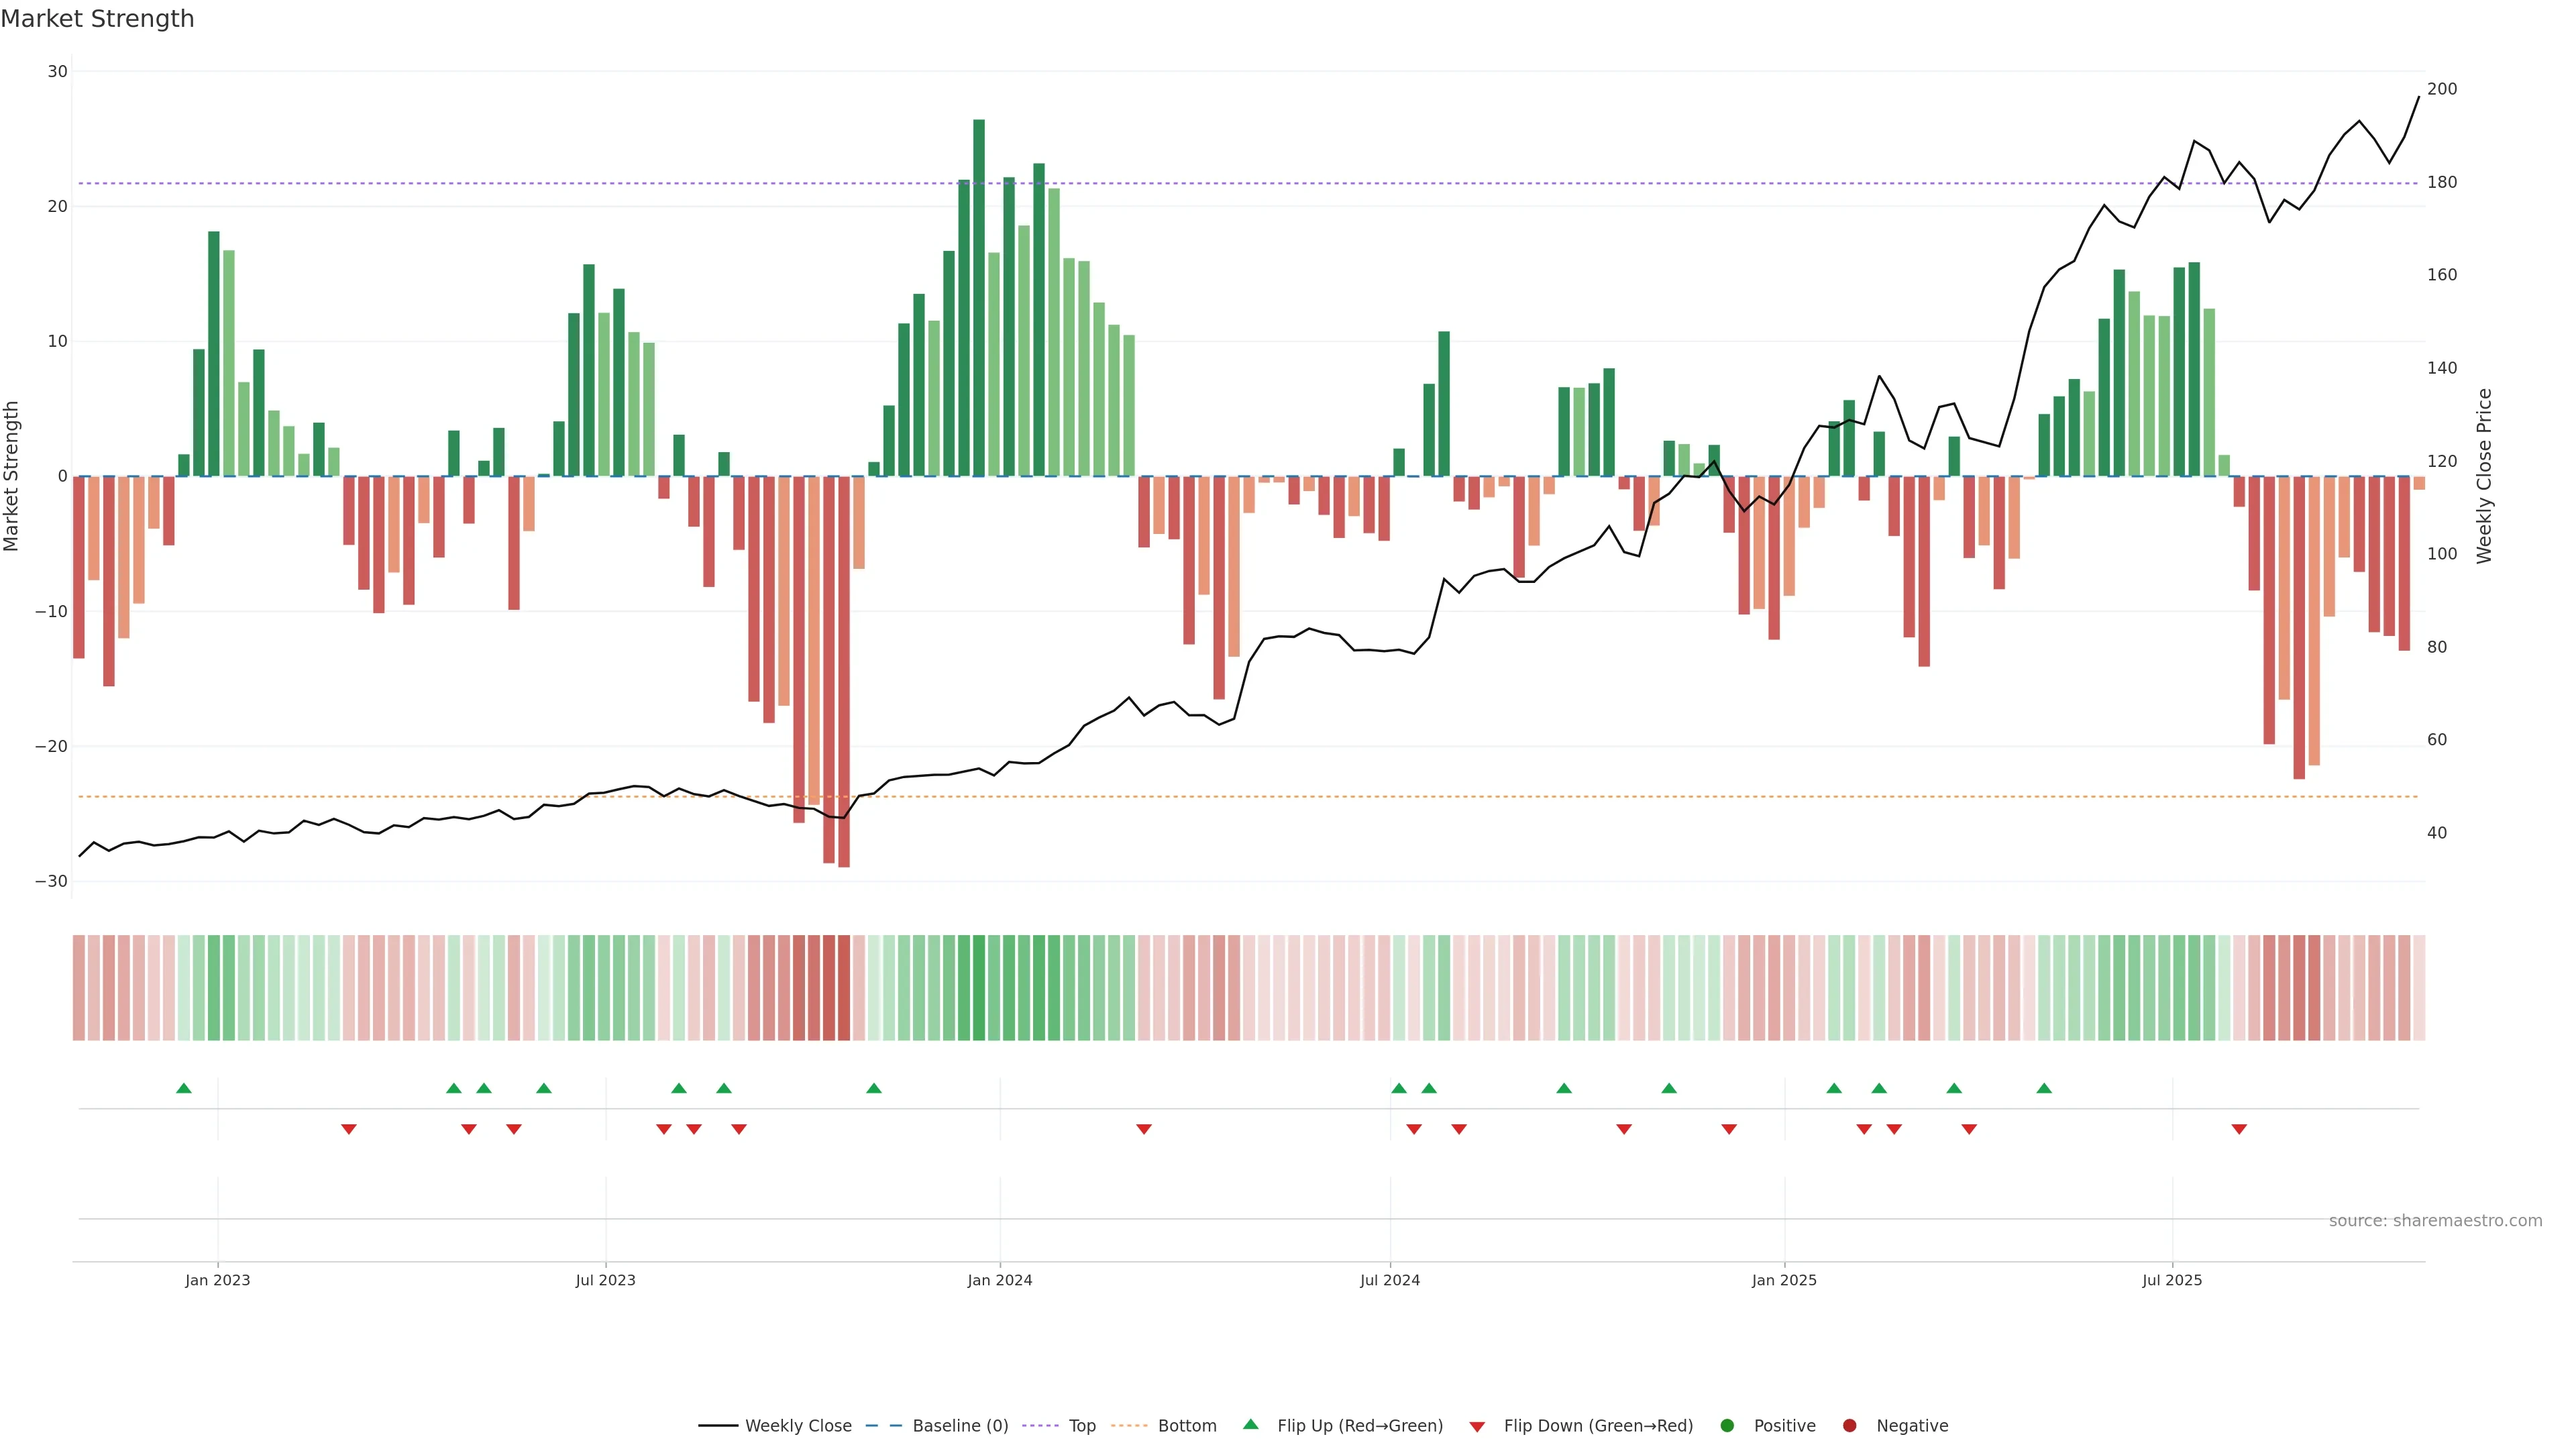This screenshot has height=1449, width=2576.
Task: Click Flip Up green triangle legend icon
Action: click(x=1250, y=1424)
